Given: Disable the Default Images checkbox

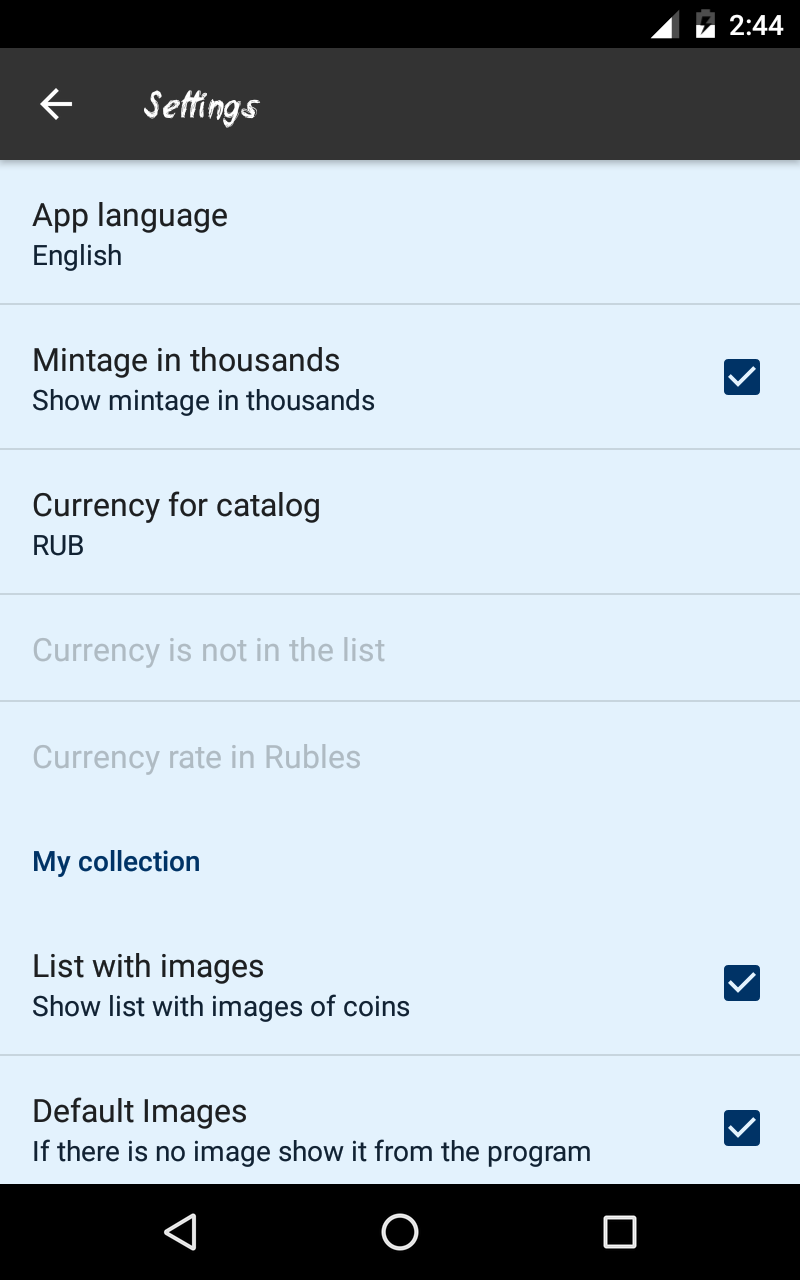Looking at the screenshot, I should [x=741, y=1128].
